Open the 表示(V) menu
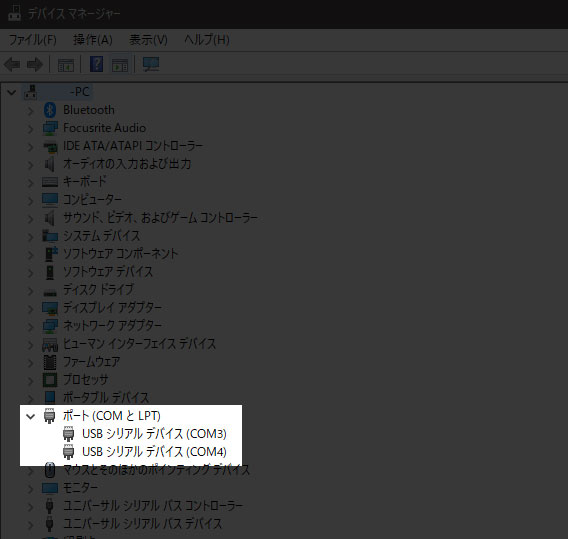Viewport: 568px width, 539px height. (148, 40)
